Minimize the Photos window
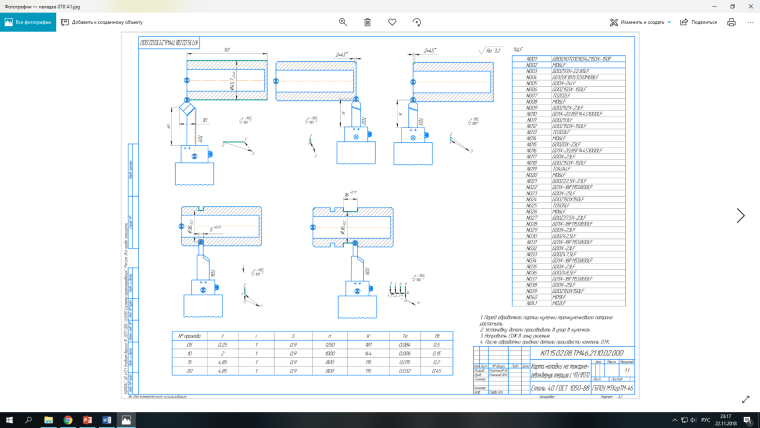This screenshot has height=428, width=760. coord(714,6)
